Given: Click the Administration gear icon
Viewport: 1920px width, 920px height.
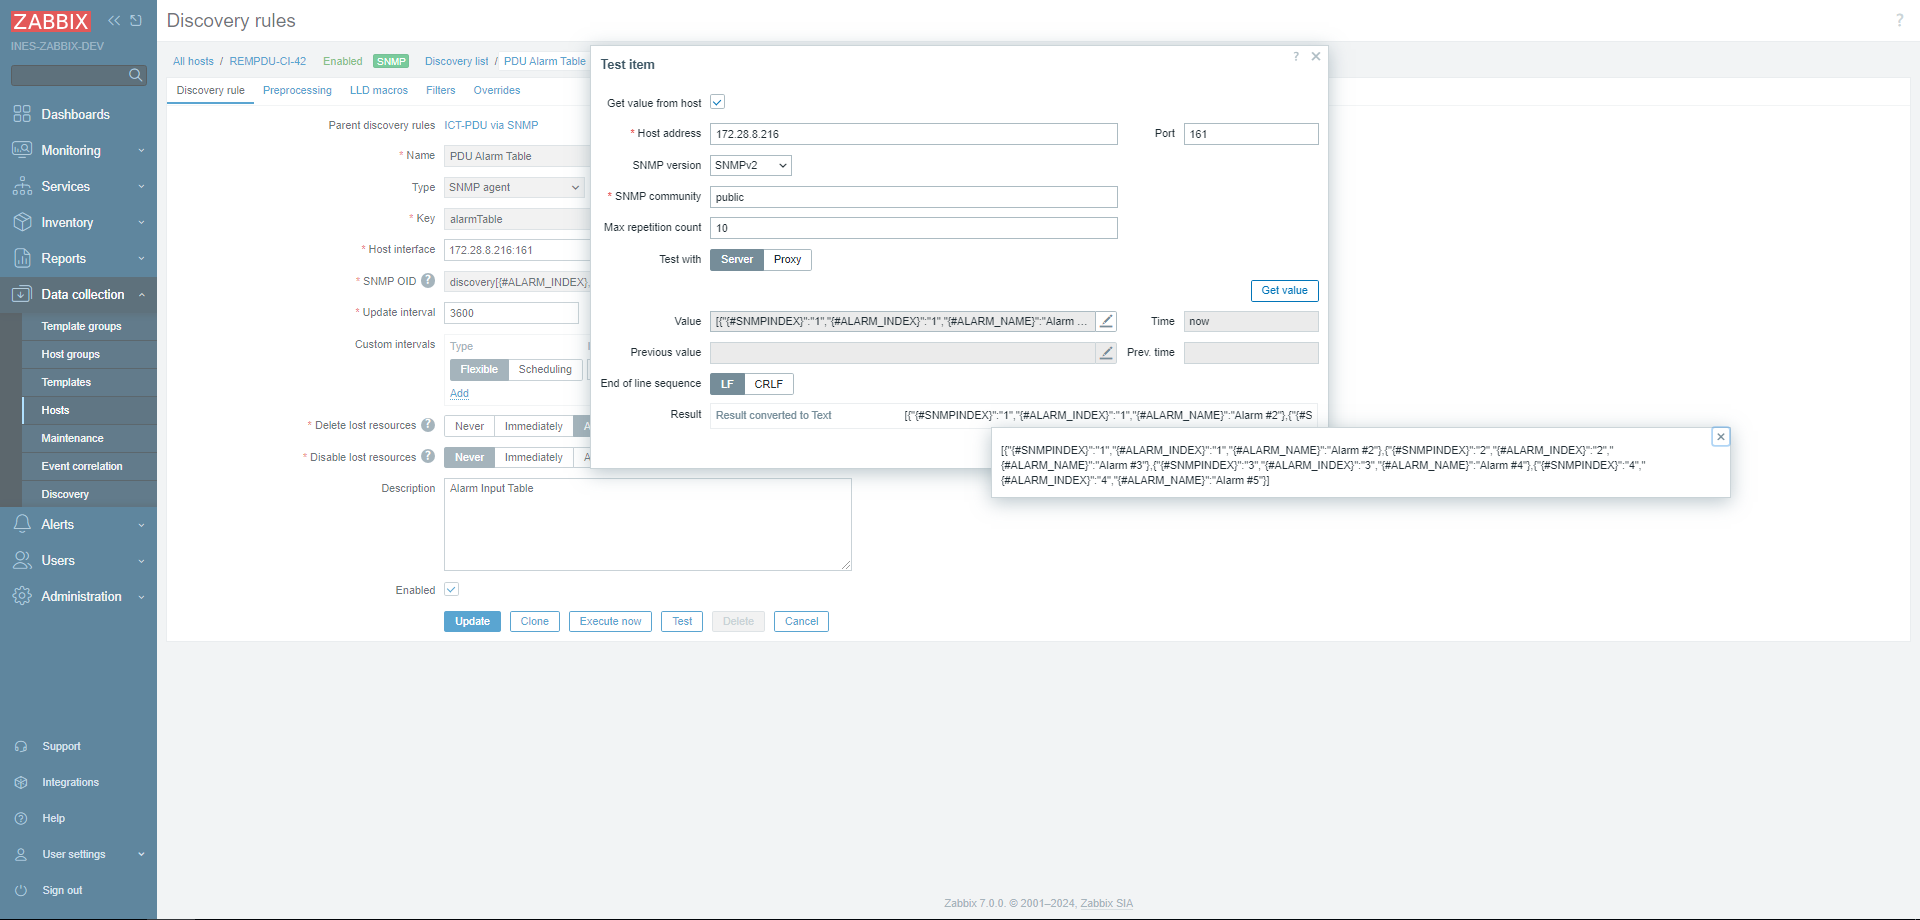Looking at the screenshot, I should coord(22,596).
